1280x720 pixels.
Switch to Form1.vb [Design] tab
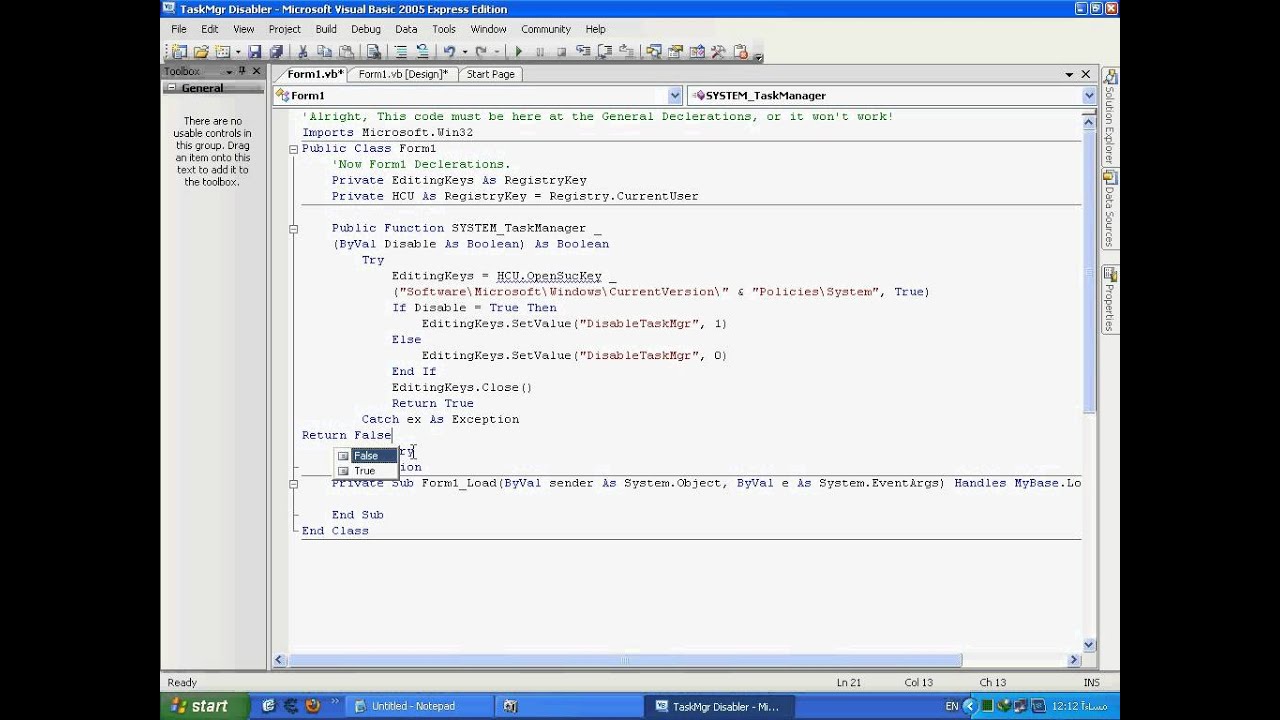[x=403, y=74]
